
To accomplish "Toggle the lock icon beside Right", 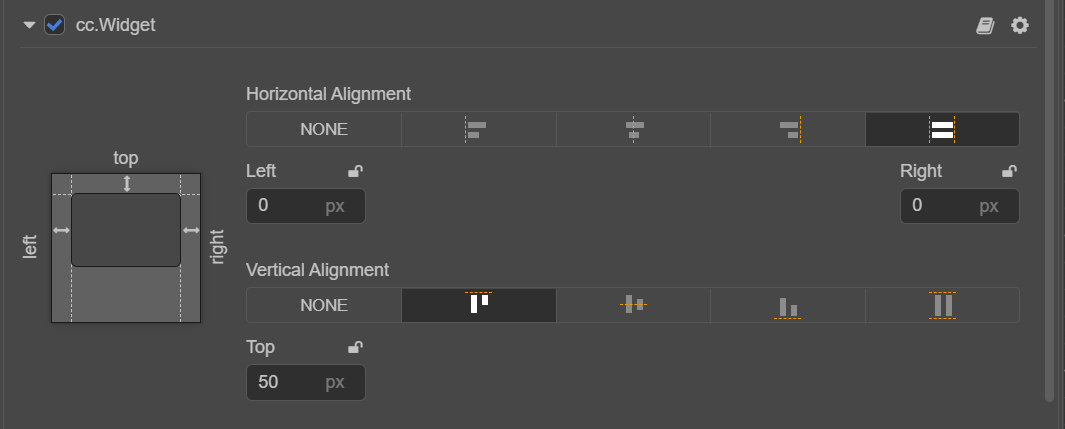I will pos(1009,172).
